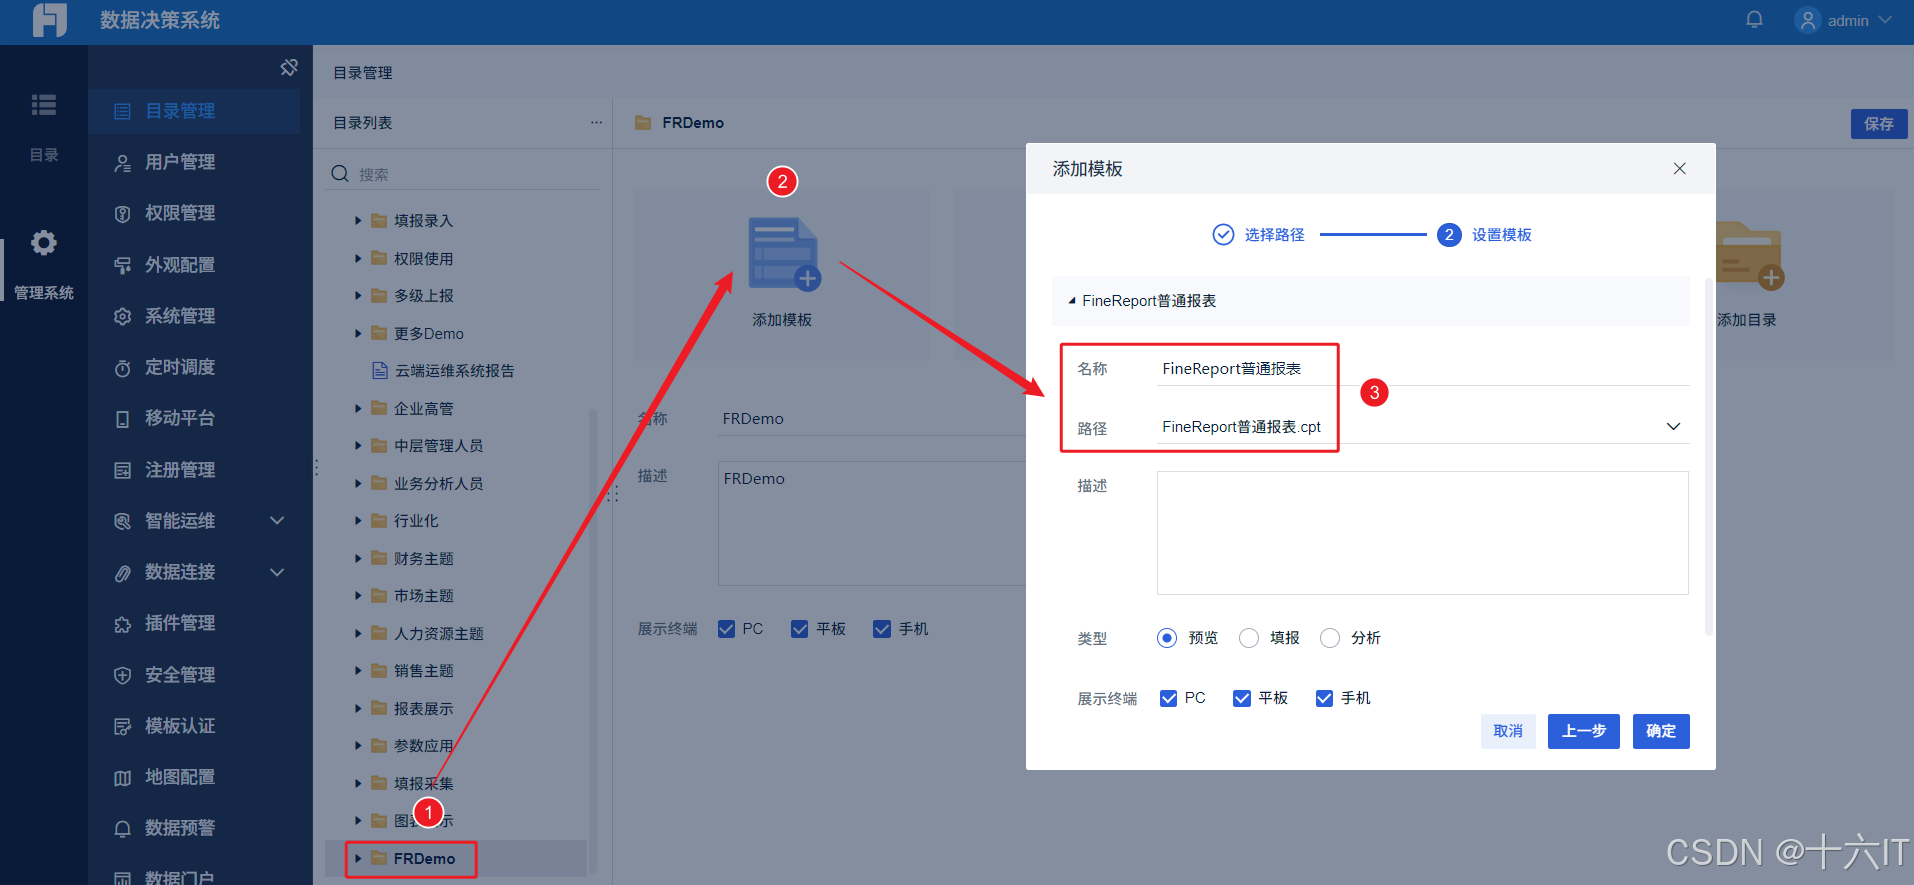
Task: Click the 确定 button
Action: pos(1661,731)
